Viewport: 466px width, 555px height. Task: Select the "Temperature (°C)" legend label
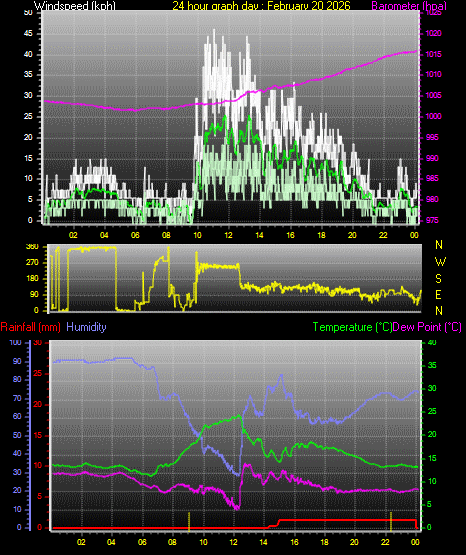pos(352,327)
